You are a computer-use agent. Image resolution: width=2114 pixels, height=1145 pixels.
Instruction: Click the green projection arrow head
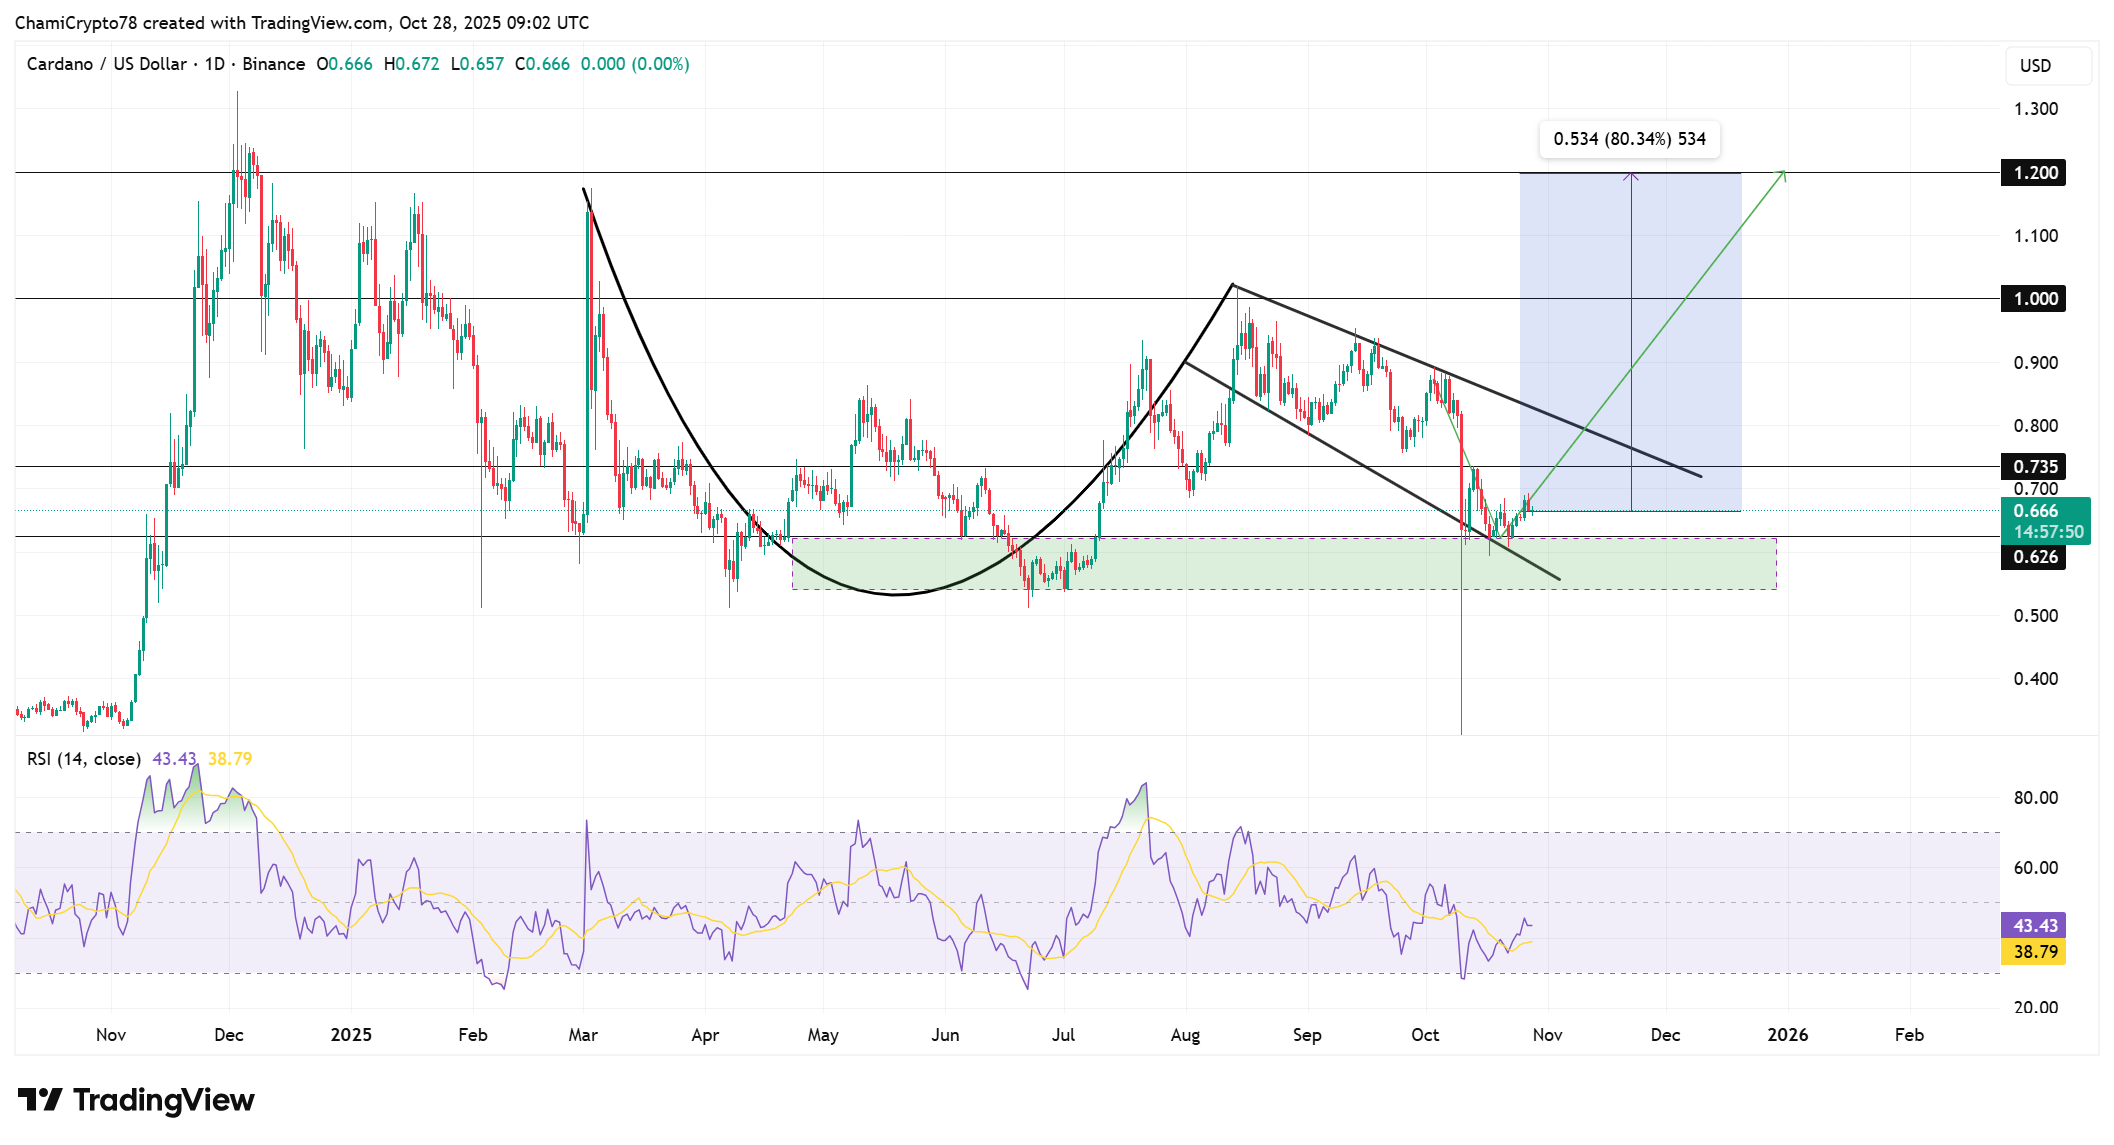pos(1783,174)
